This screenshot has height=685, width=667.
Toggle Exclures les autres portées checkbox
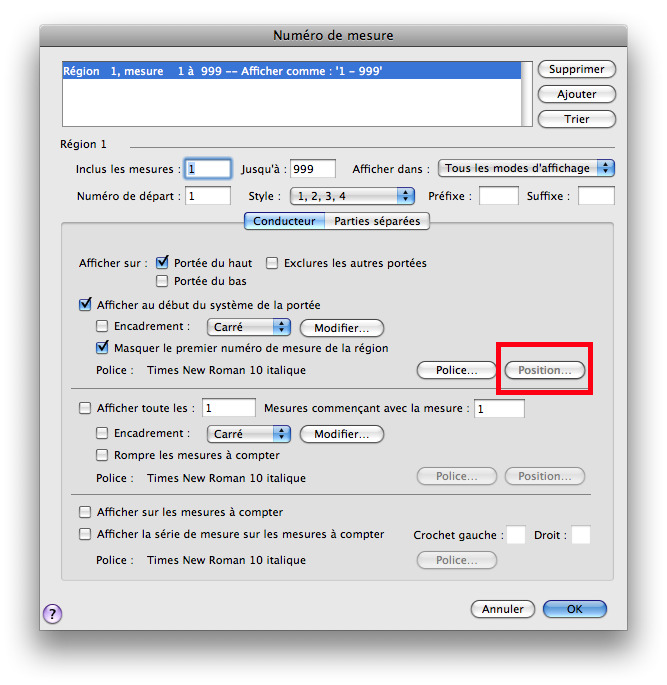(x=272, y=263)
